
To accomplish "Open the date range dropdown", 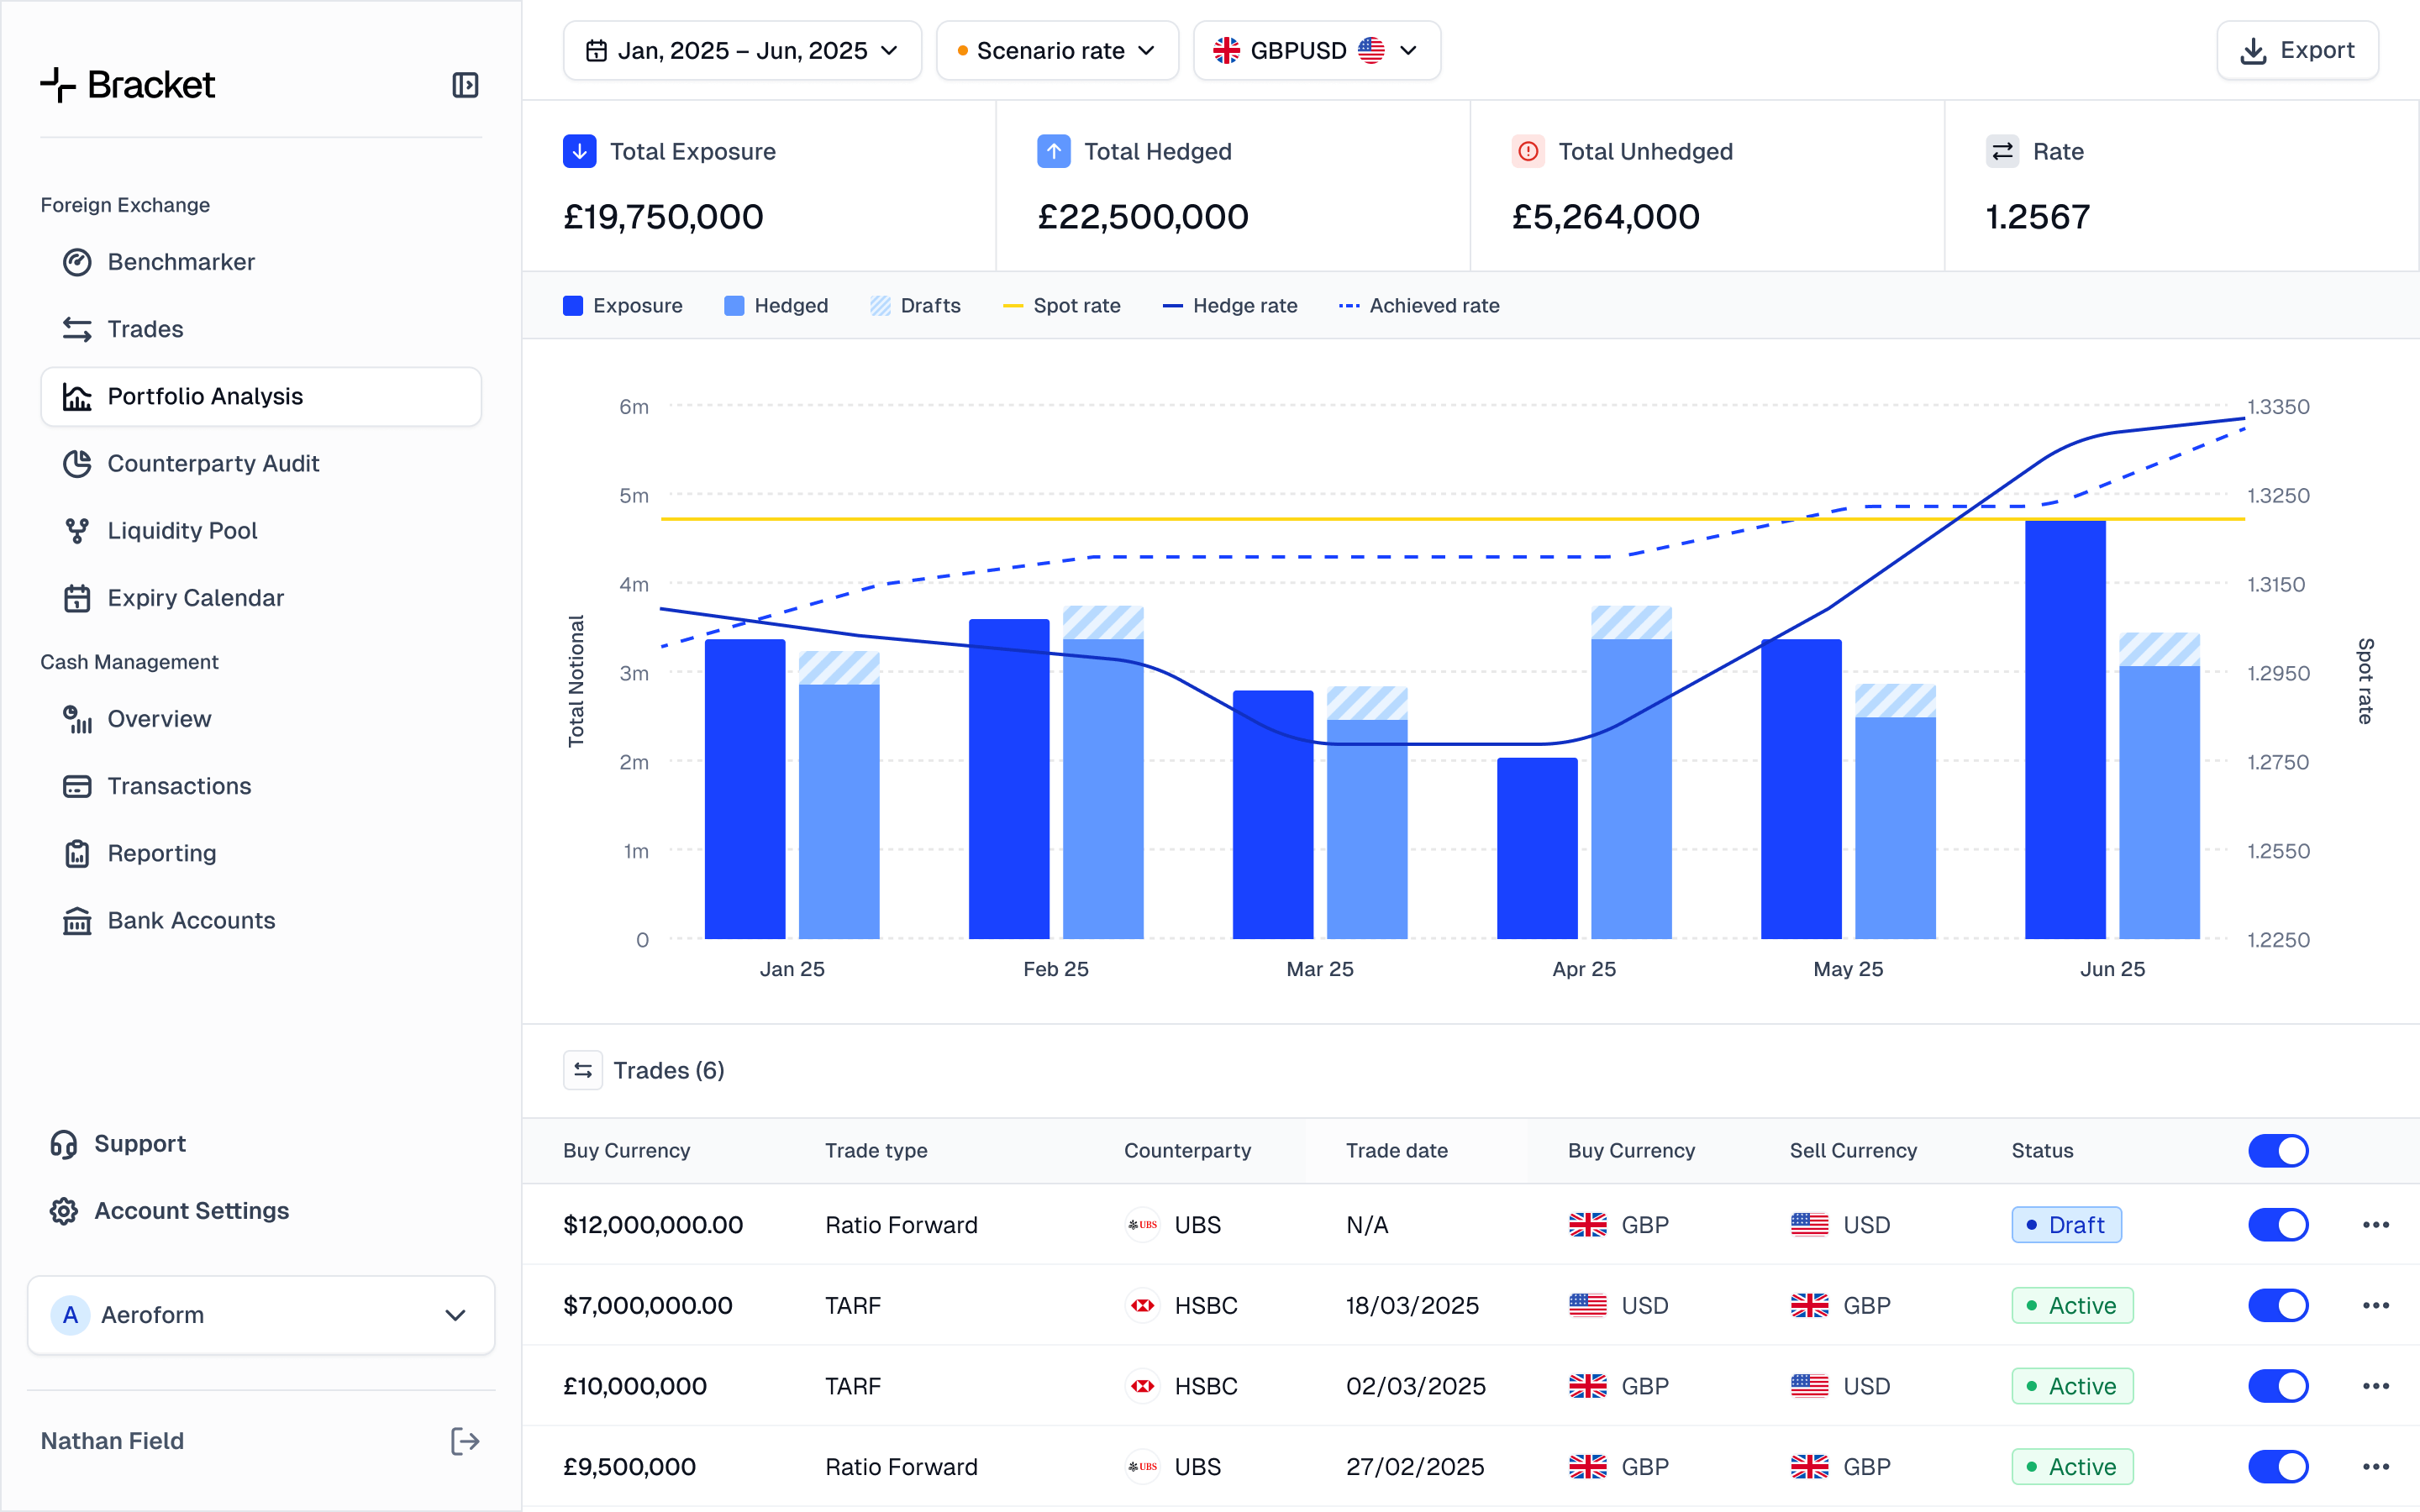I will (742, 50).
